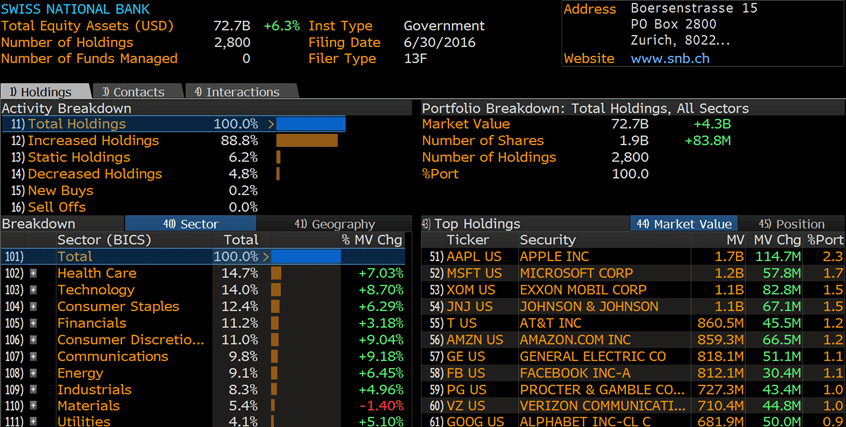Click the plus icon beside Consumer Discretionary

[35, 340]
